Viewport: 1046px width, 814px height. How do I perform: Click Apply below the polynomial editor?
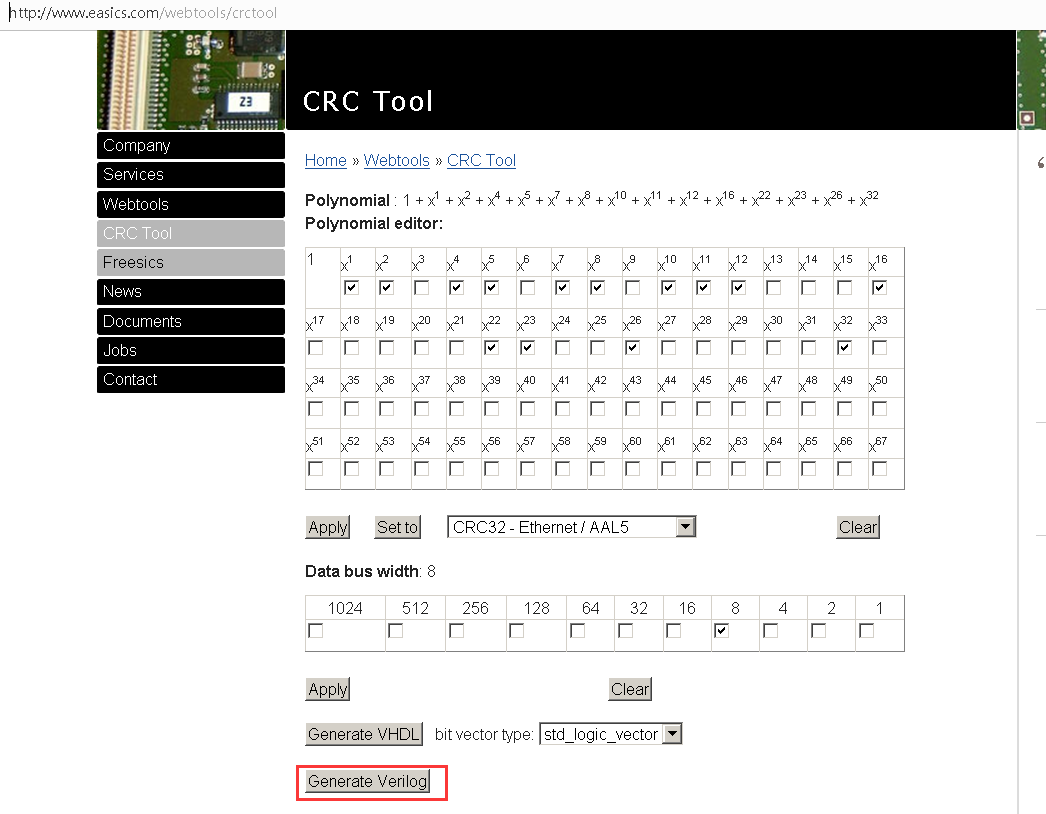point(328,527)
